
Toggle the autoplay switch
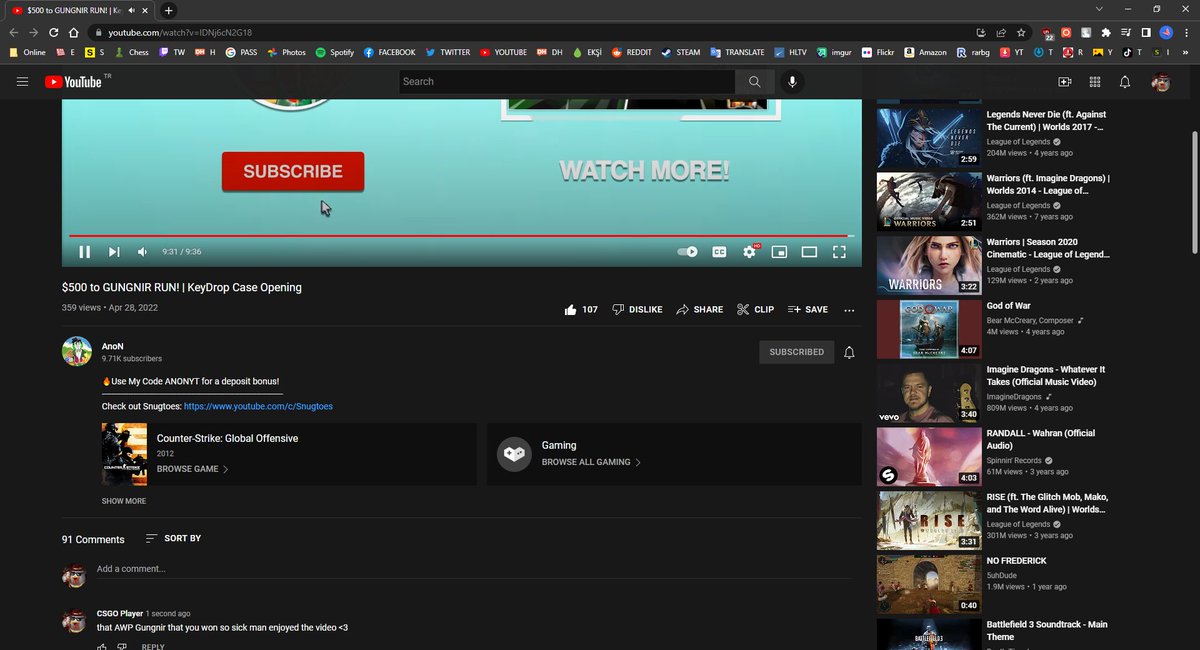(x=688, y=252)
